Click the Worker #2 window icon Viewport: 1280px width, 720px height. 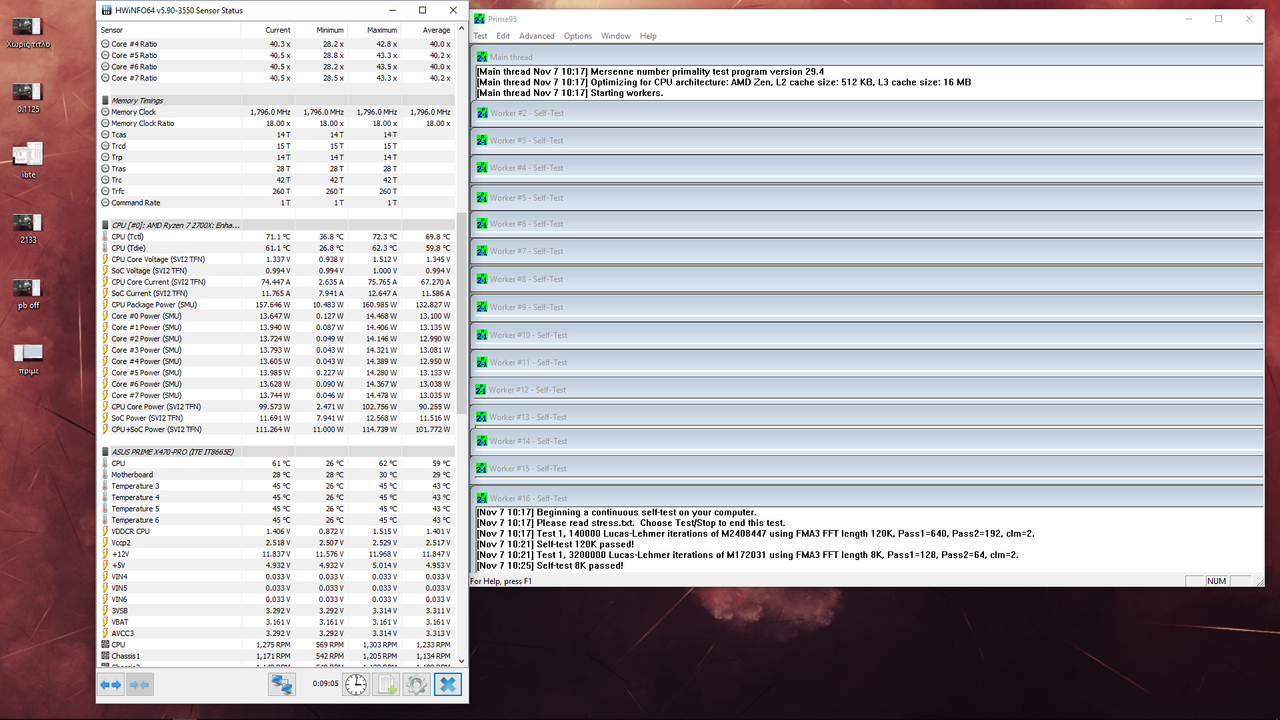coord(482,113)
